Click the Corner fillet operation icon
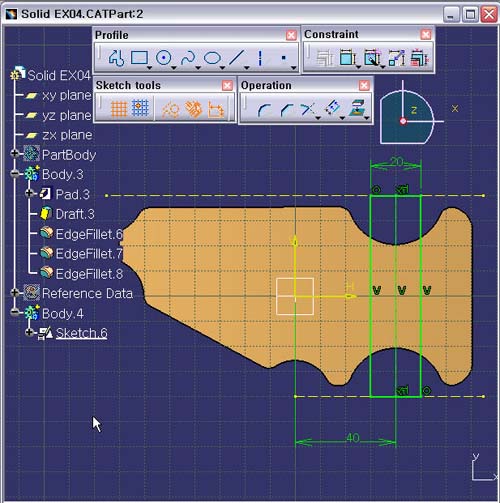The image size is (500, 503). pyautogui.click(x=264, y=110)
